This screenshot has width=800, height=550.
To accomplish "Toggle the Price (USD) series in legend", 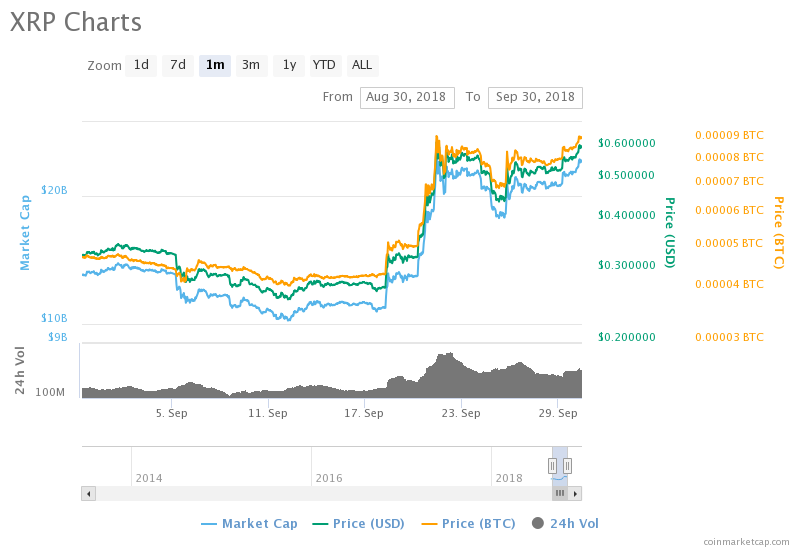I will [x=359, y=523].
